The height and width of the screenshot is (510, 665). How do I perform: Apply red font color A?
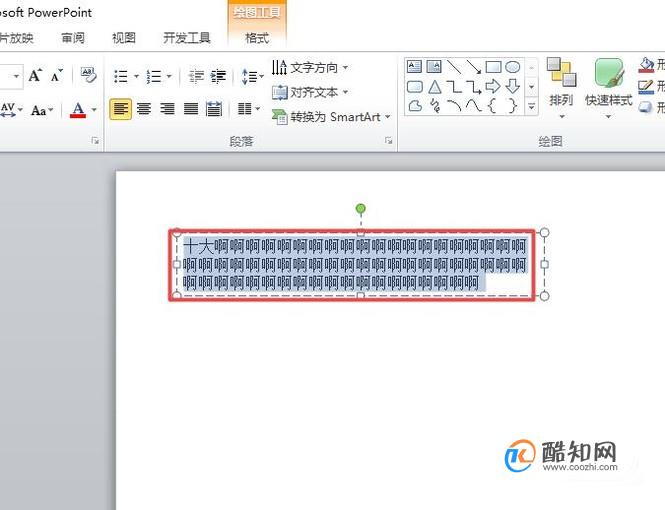click(78, 110)
